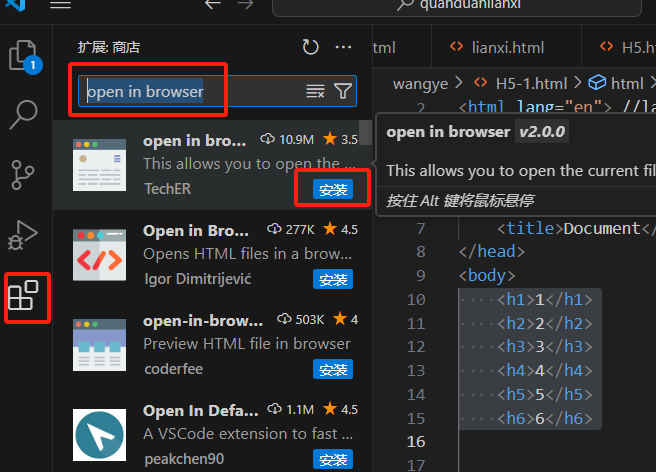
Task: Select the Open in Bro... title by Igor
Action: pyautogui.click(x=195, y=231)
